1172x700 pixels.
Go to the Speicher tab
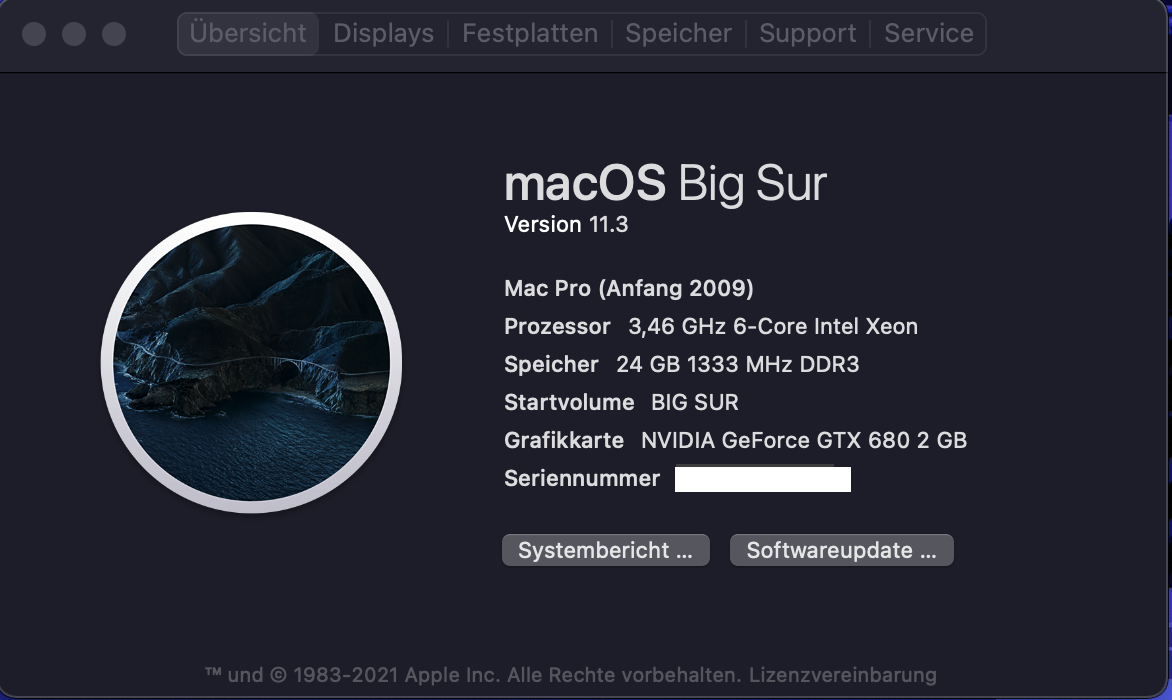coord(678,33)
